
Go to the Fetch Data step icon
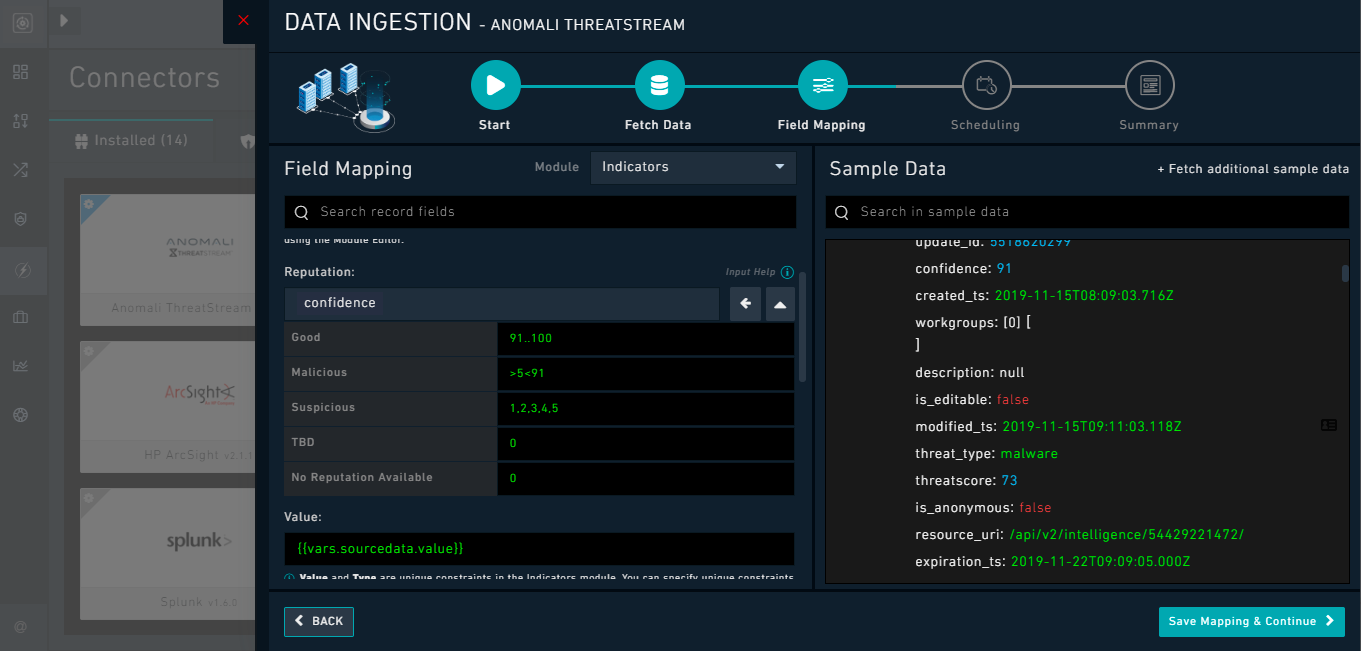point(660,86)
